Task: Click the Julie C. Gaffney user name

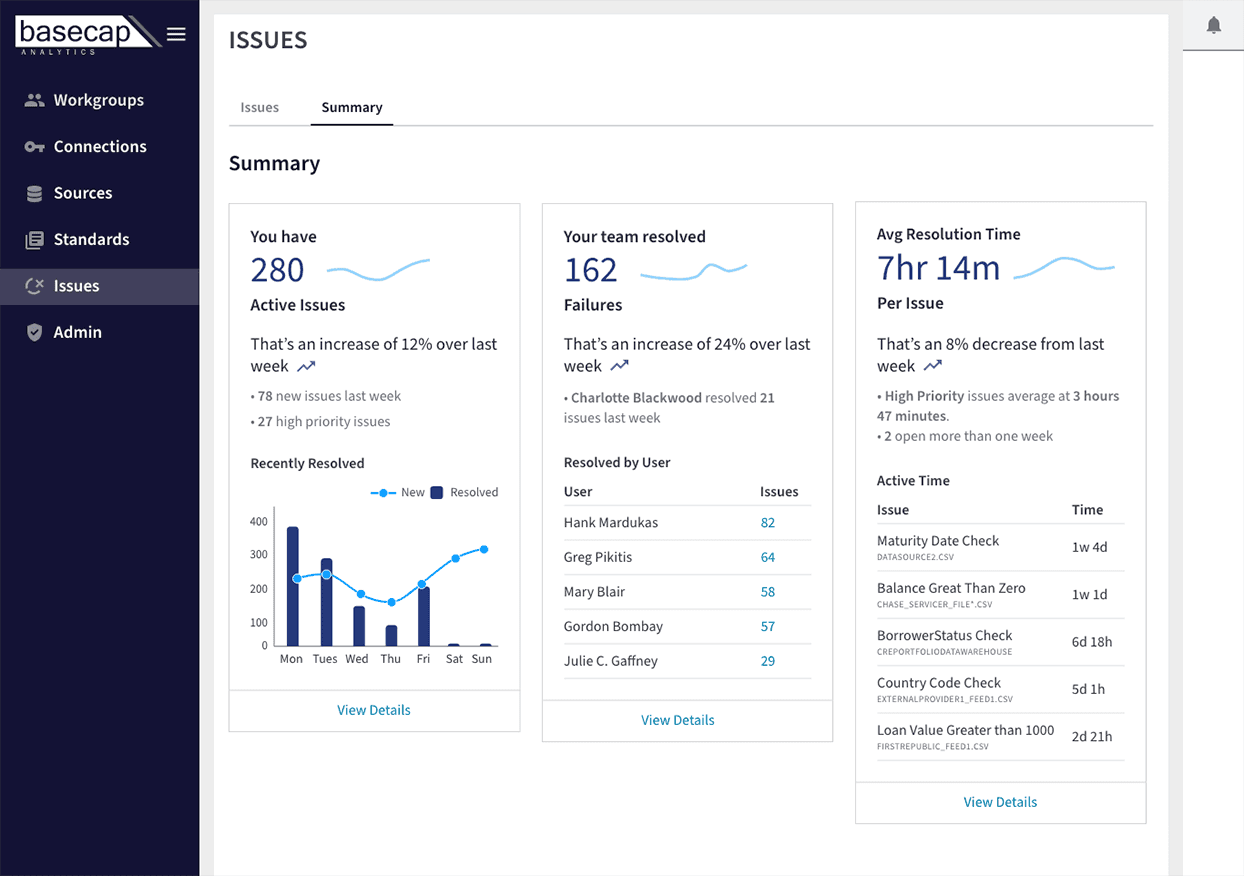Action: click(x=611, y=661)
